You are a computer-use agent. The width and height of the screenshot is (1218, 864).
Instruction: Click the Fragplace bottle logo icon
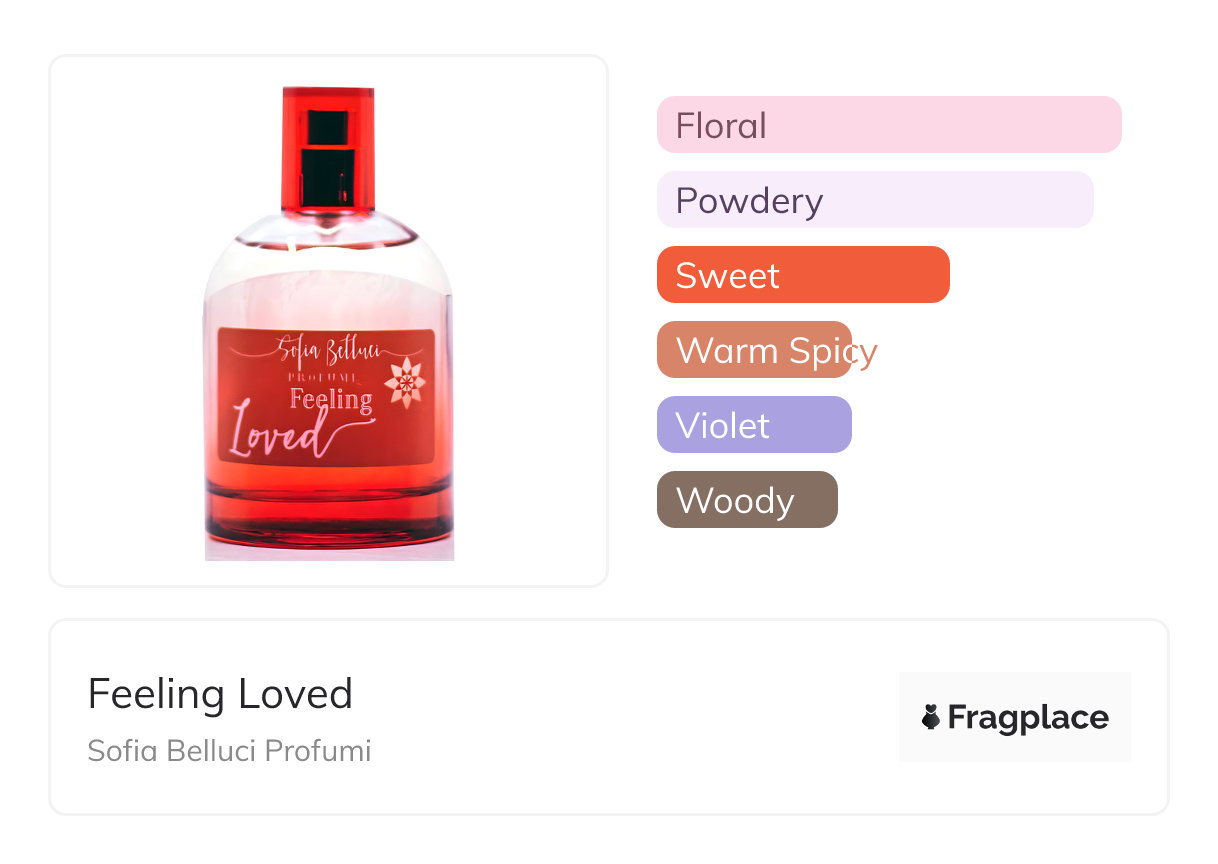931,717
